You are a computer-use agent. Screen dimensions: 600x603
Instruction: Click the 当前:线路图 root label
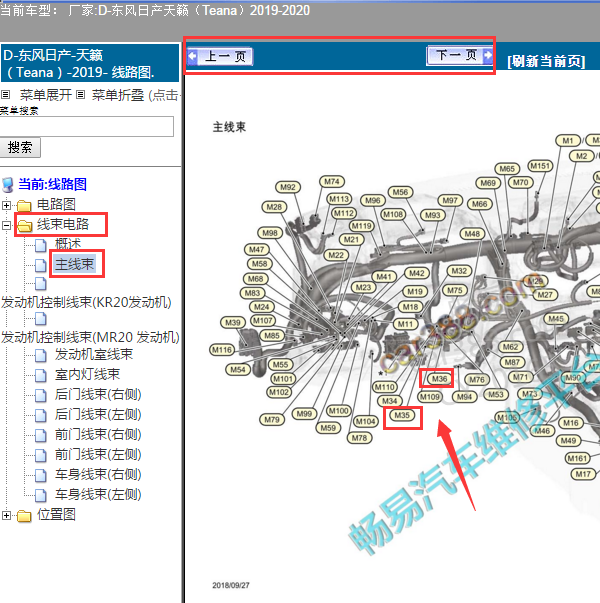(52, 184)
